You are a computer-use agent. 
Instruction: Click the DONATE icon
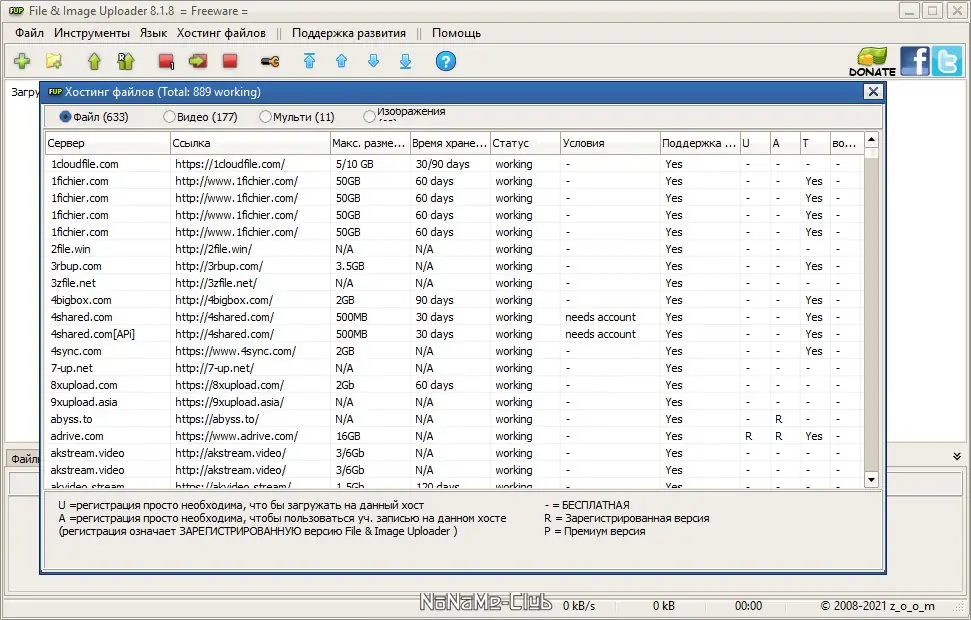coord(873,61)
